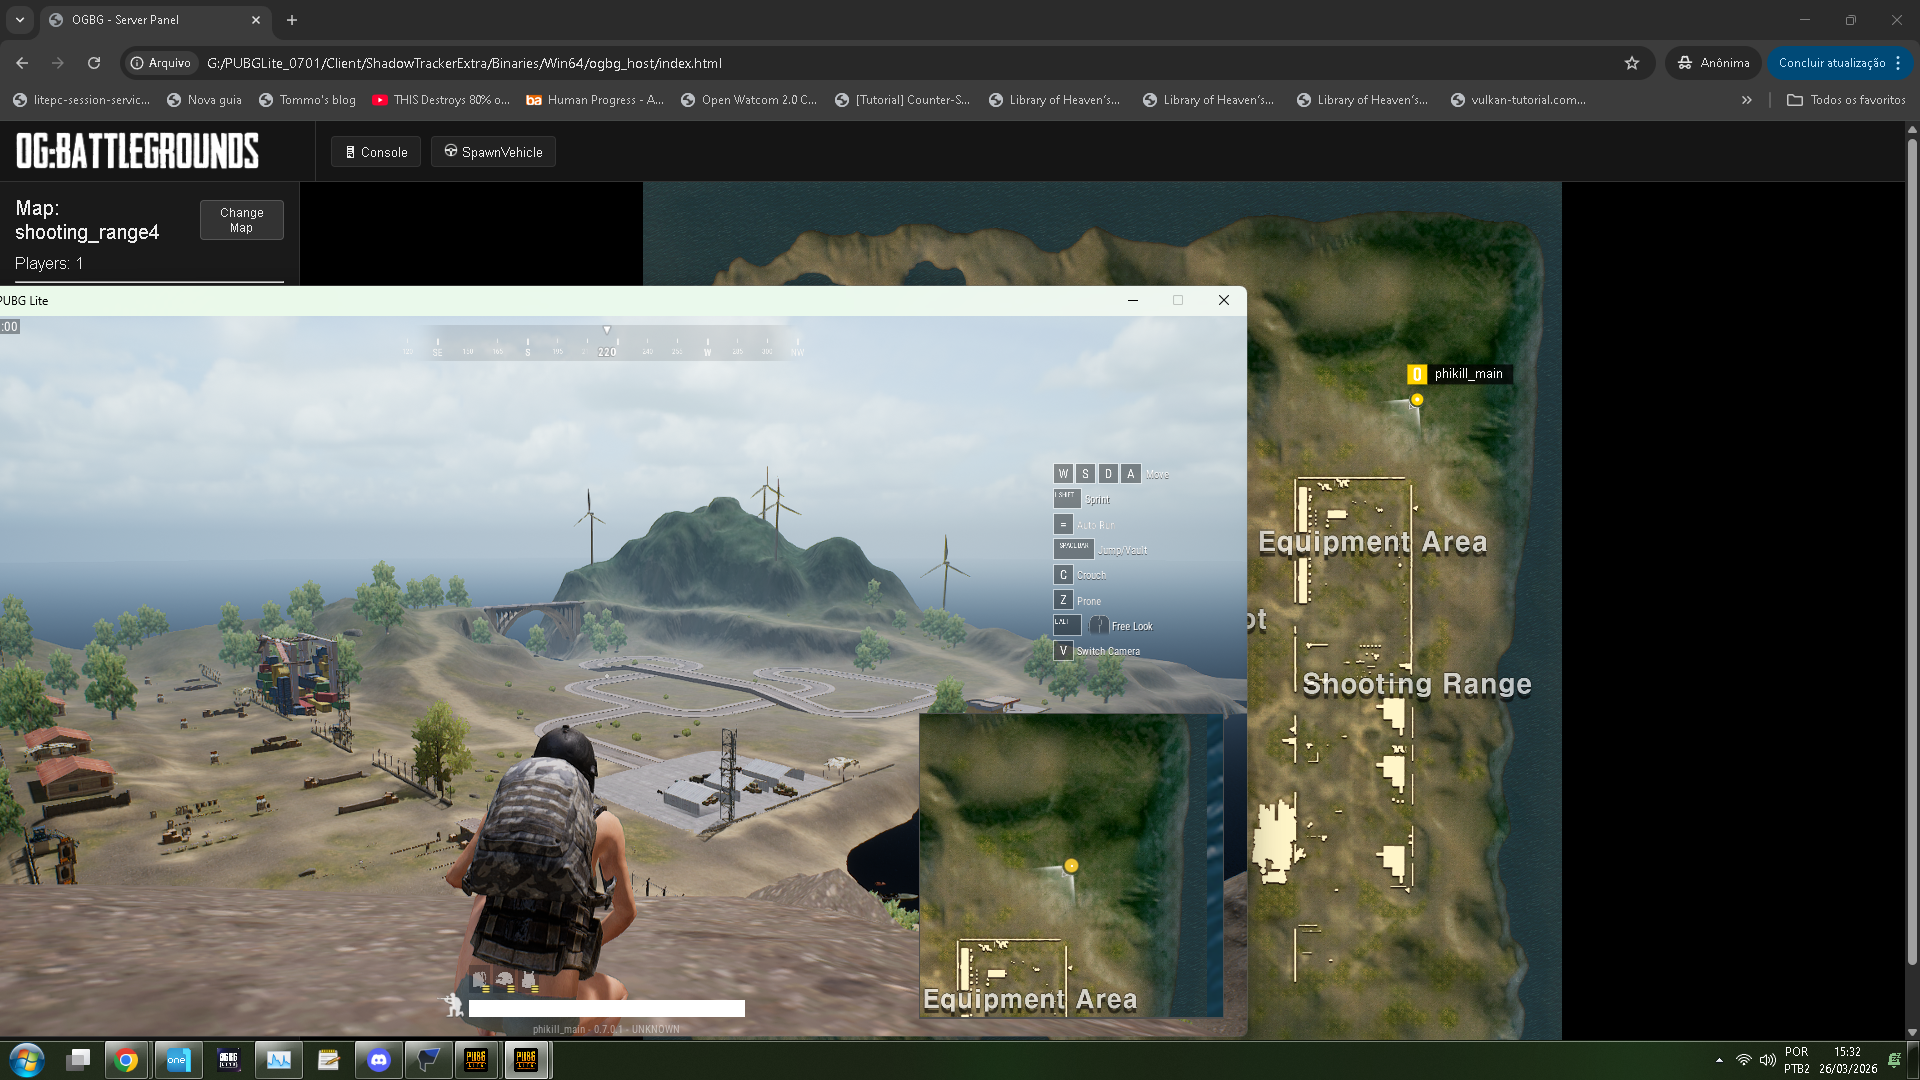Bookmark this page with the star icon
The image size is (1920, 1080).
1632,63
